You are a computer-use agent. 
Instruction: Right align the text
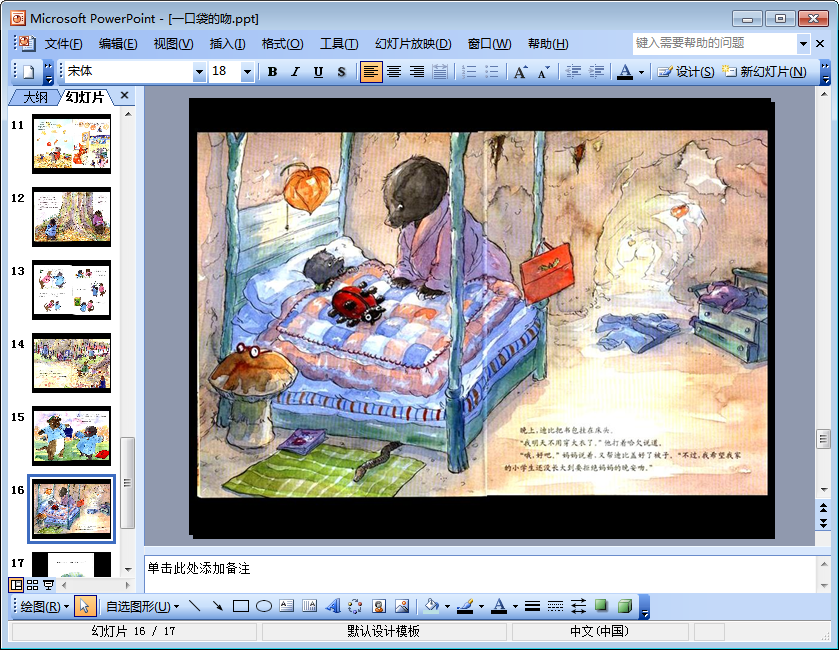point(417,72)
